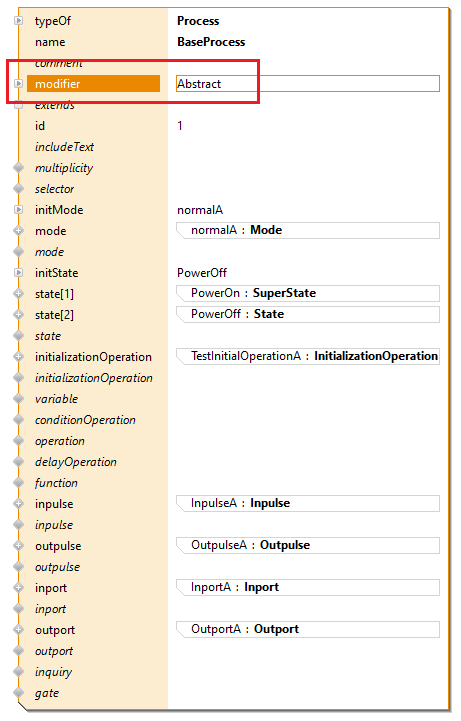Click the diamond icon beside multiplicity
Image resolution: width=461 pixels, height=721 pixels.
tap(18, 168)
